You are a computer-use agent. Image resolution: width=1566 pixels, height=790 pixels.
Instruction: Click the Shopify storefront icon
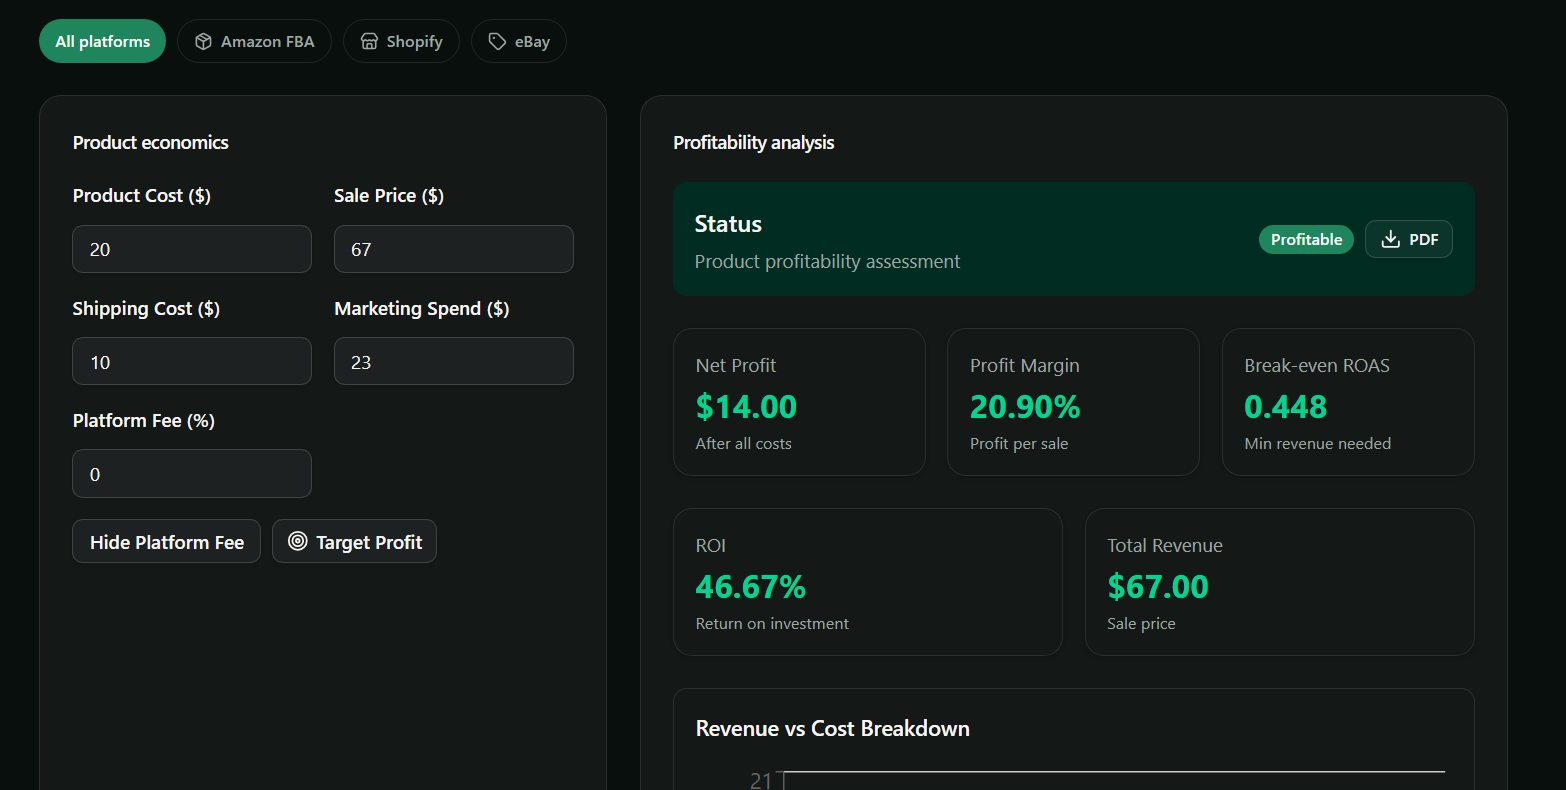click(369, 41)
